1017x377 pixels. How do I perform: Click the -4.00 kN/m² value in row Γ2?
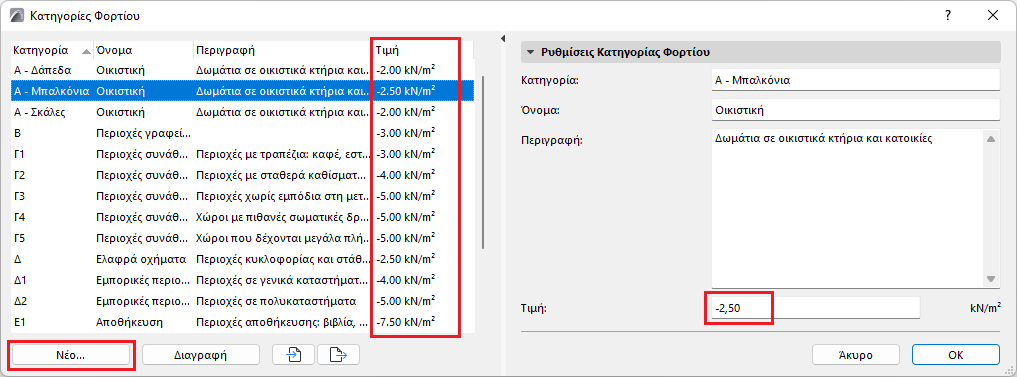tap(405, 175)
